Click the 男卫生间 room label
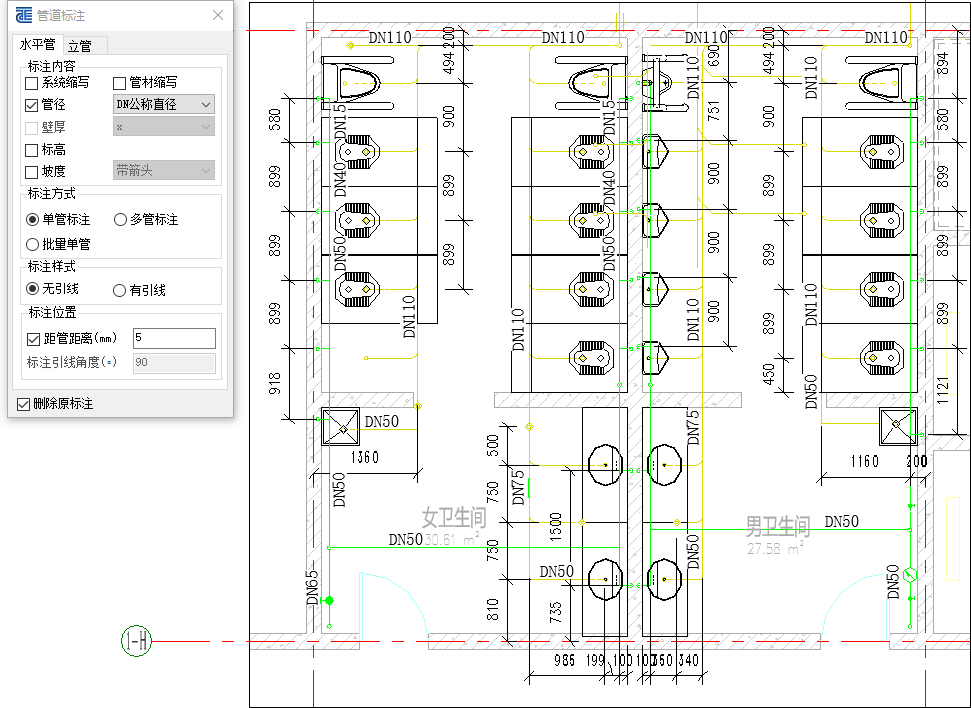 (778, 527)
